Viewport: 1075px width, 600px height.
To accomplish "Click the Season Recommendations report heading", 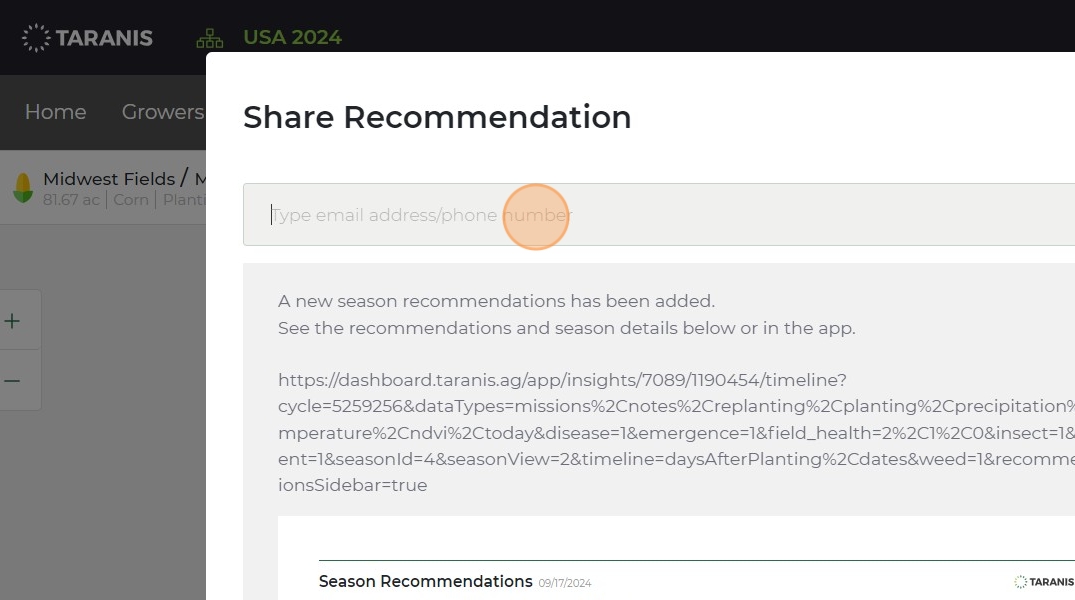I will pyautogui.click(x=425, y=581).
